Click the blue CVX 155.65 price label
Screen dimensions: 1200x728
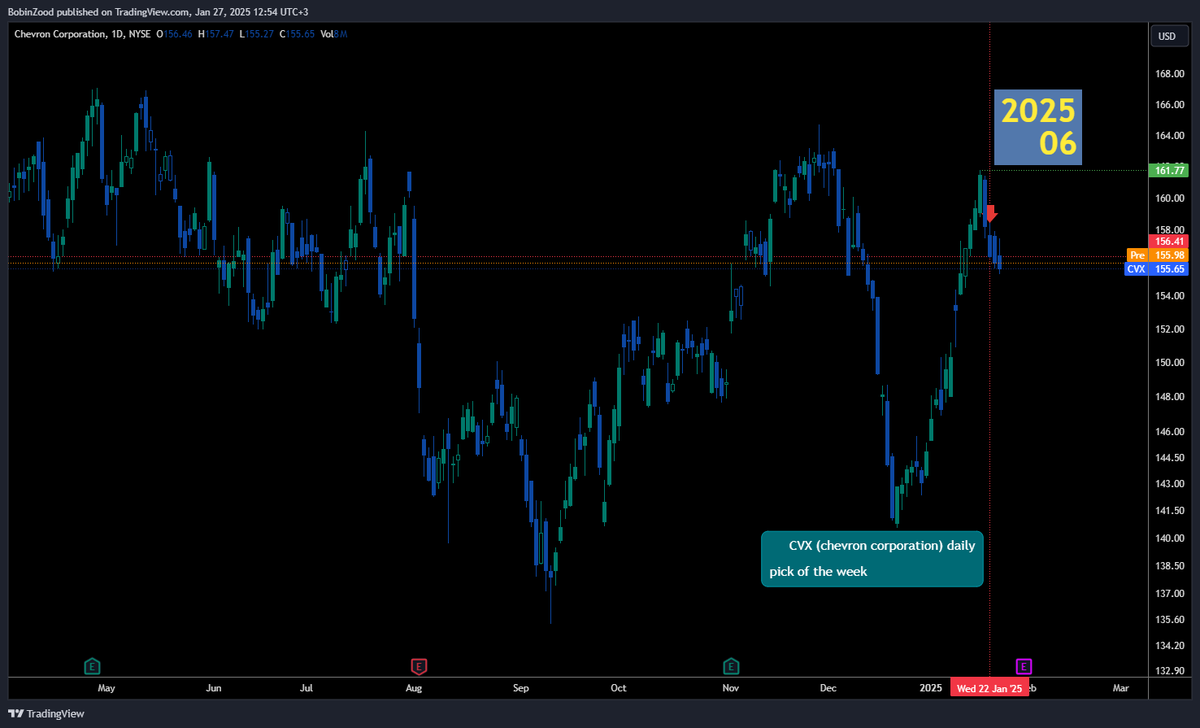coord(1156,270)
